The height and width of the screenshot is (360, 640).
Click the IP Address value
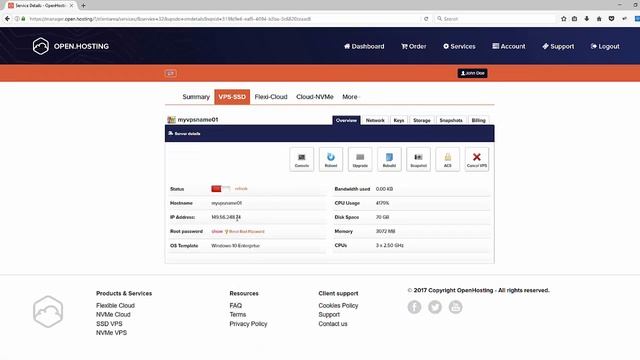(226, 217)
